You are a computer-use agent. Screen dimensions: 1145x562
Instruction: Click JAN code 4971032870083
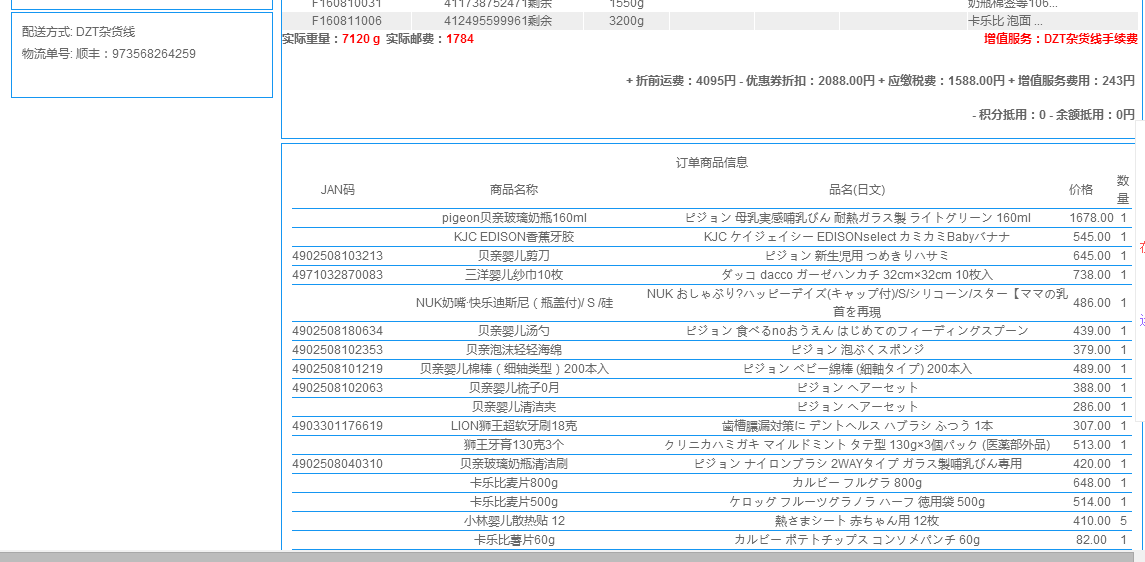(x=337, y=274)
